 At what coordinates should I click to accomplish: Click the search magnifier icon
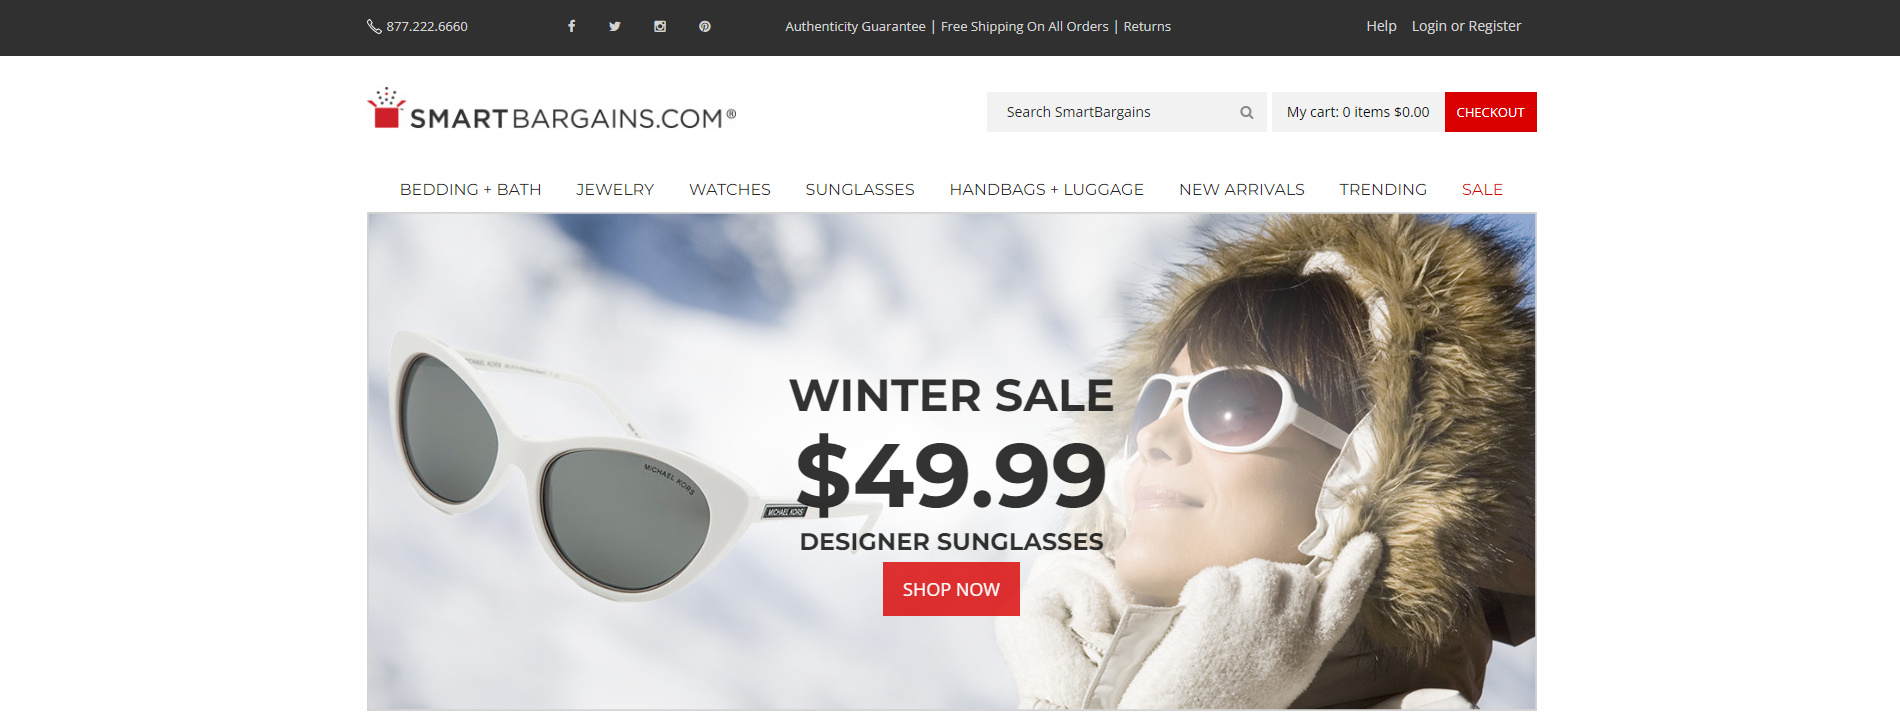click(1246, 112)
